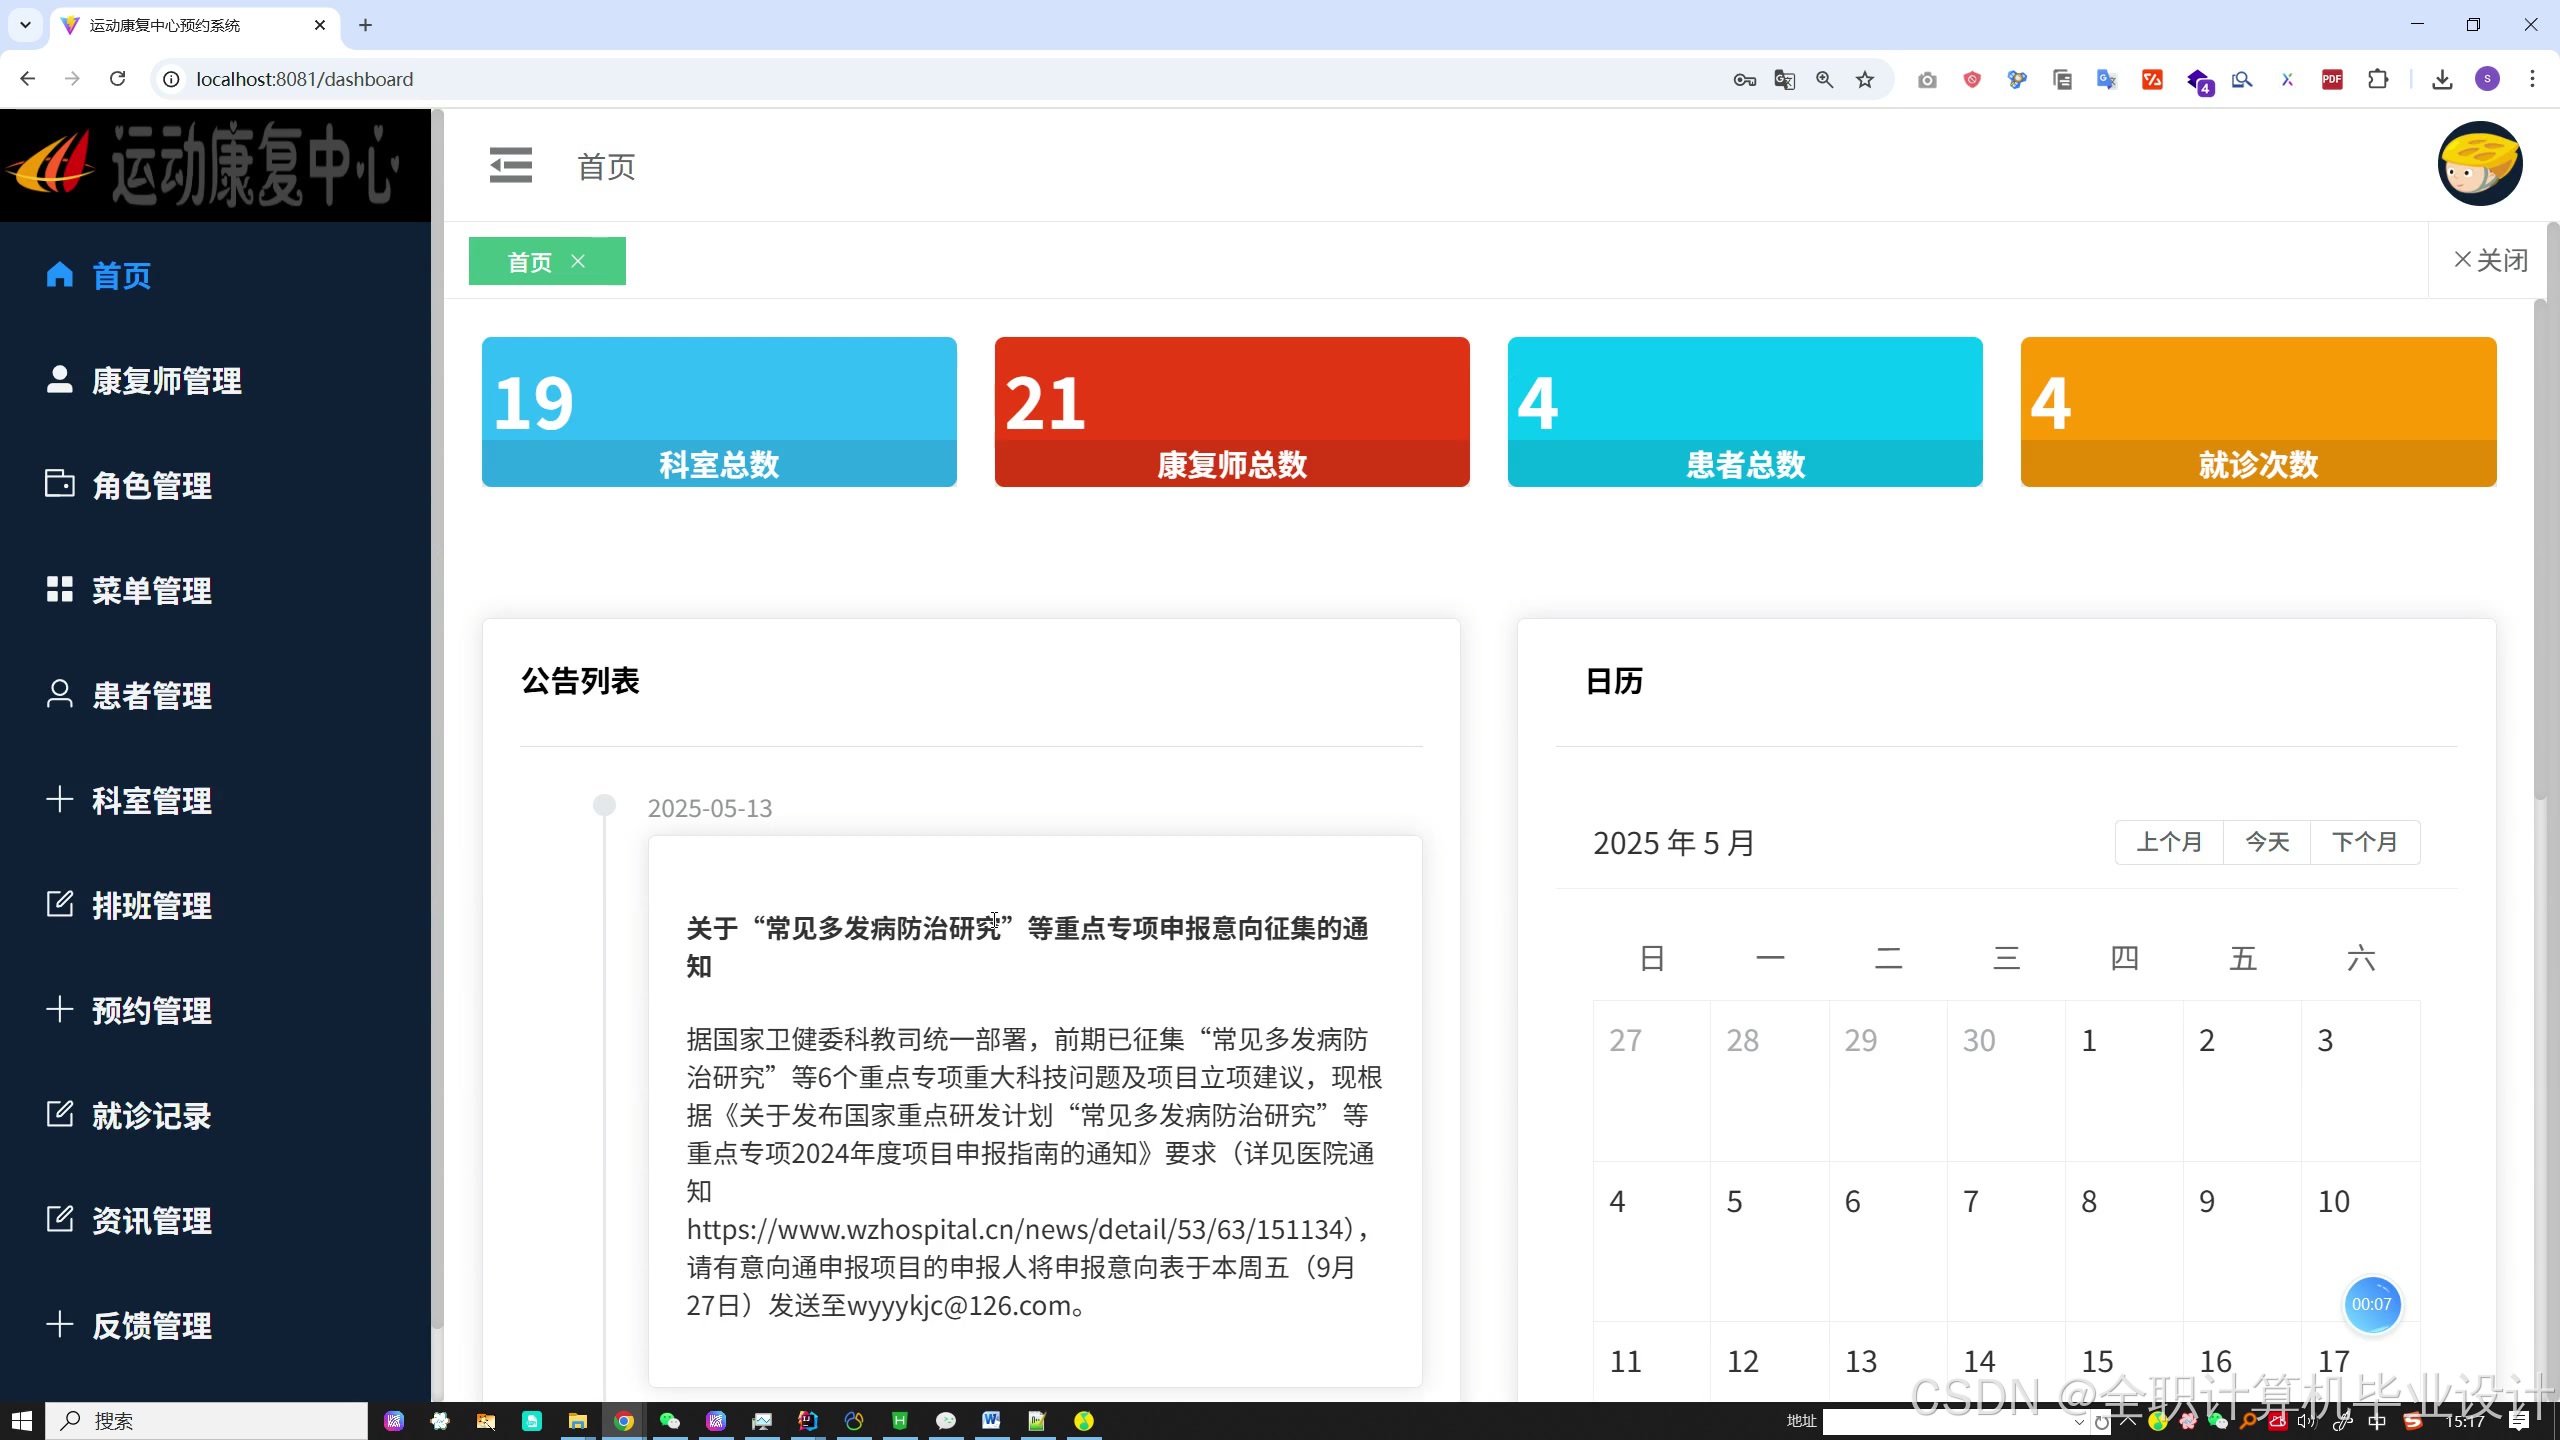Bookmark this page with the star icon
The image size is (2560, 1440).
pos(1865,80)
